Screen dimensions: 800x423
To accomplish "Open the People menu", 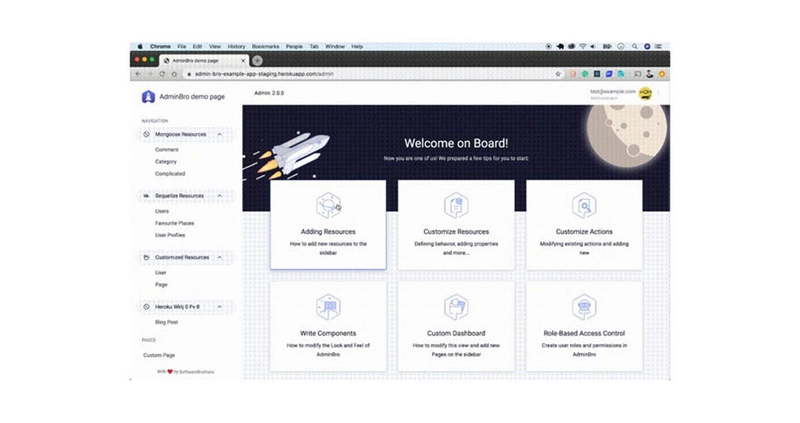I will coord(294,46).
